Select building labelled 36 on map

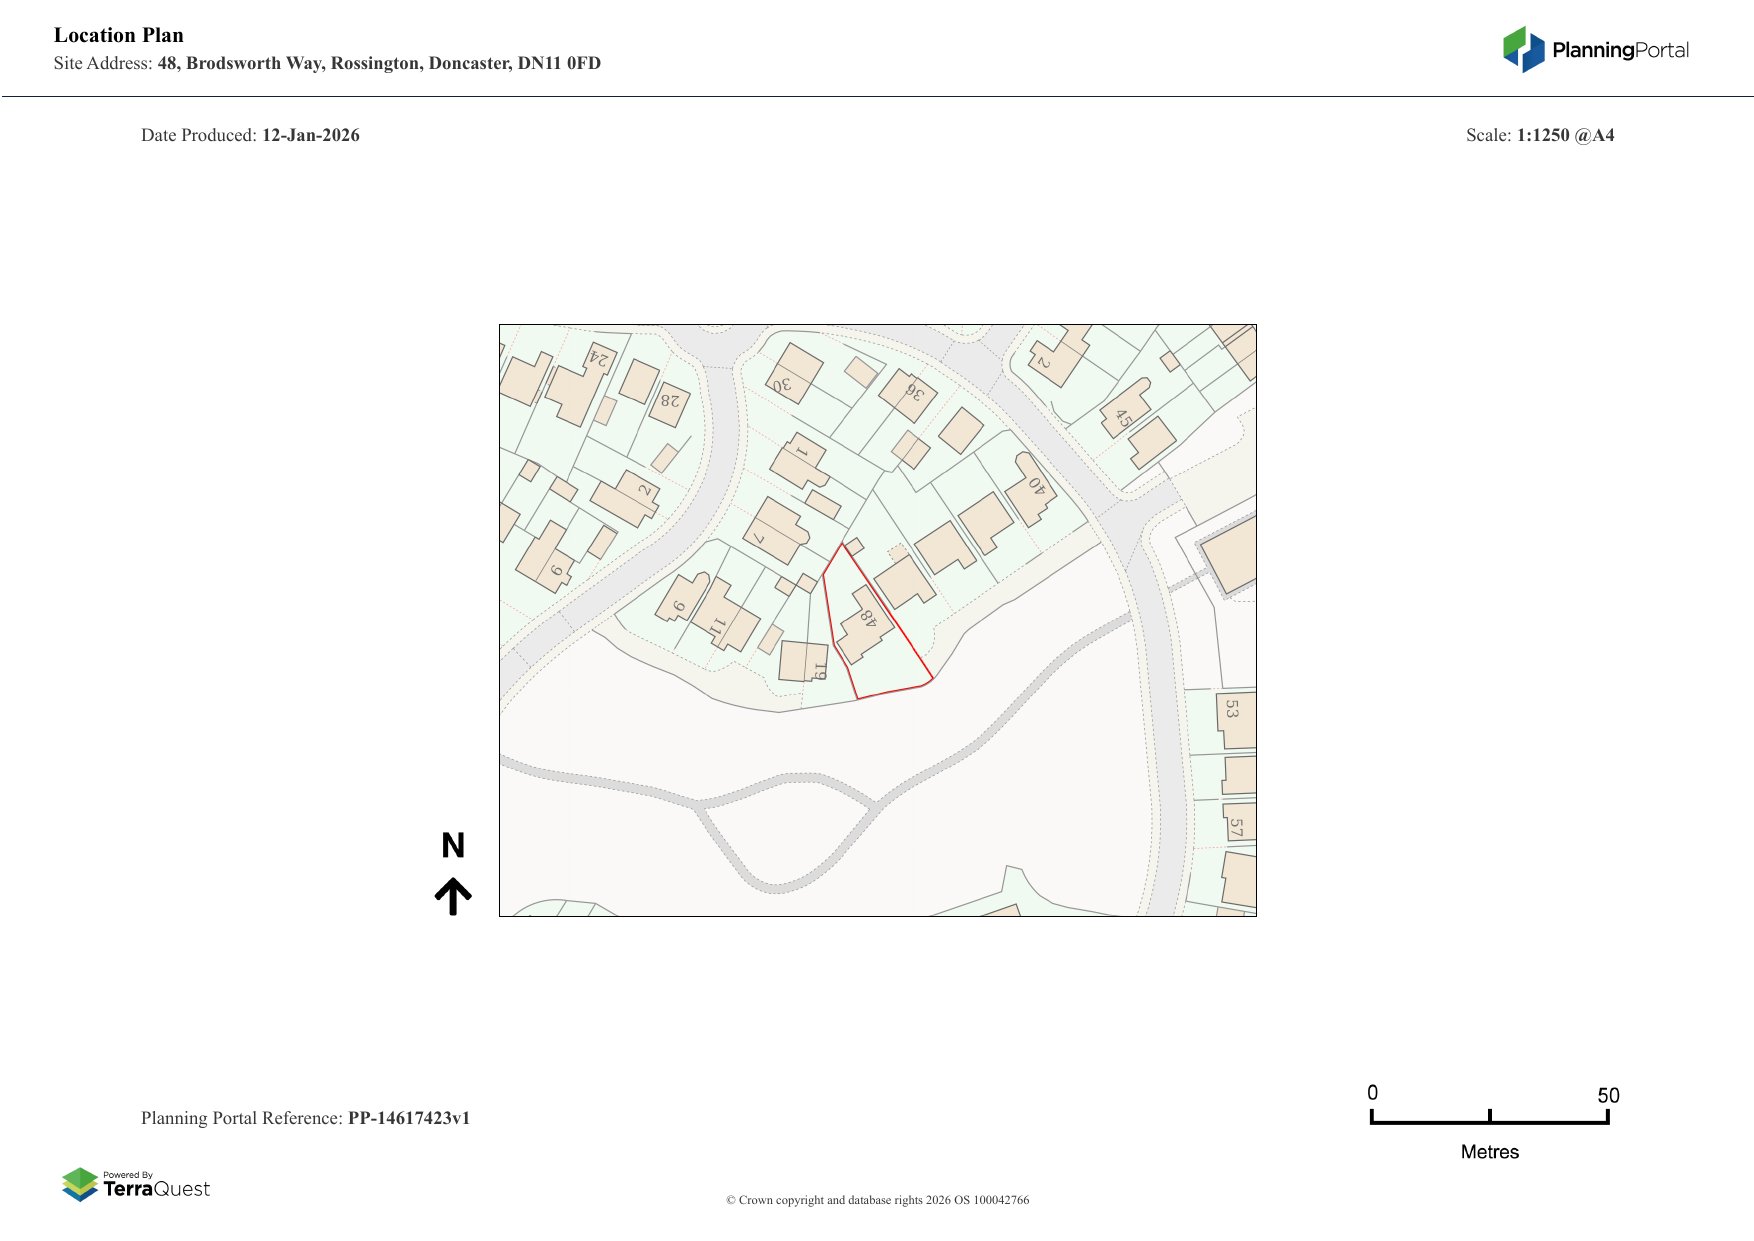pos(908,393)
